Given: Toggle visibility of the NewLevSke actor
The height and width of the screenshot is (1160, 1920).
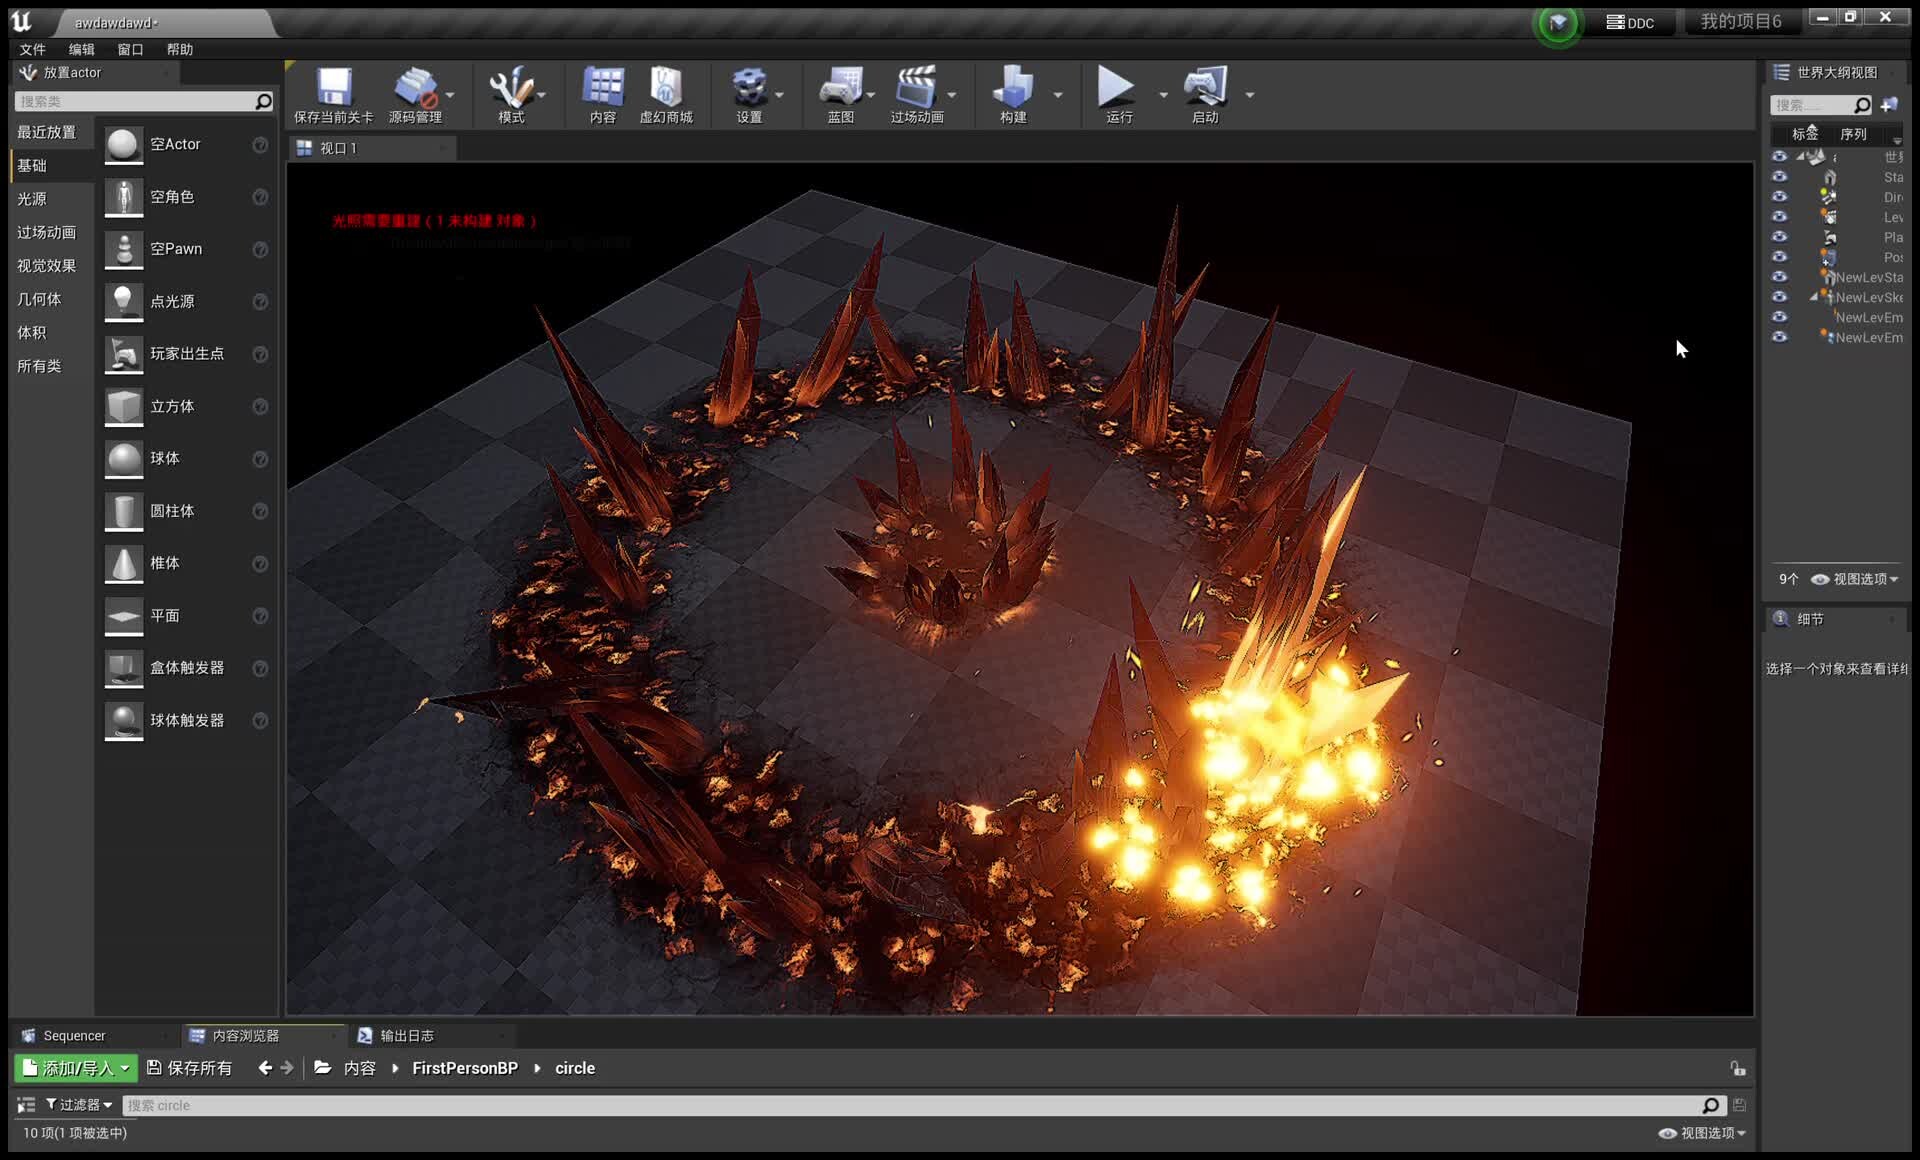Looking at the screenshot, I should point(1779,297).
